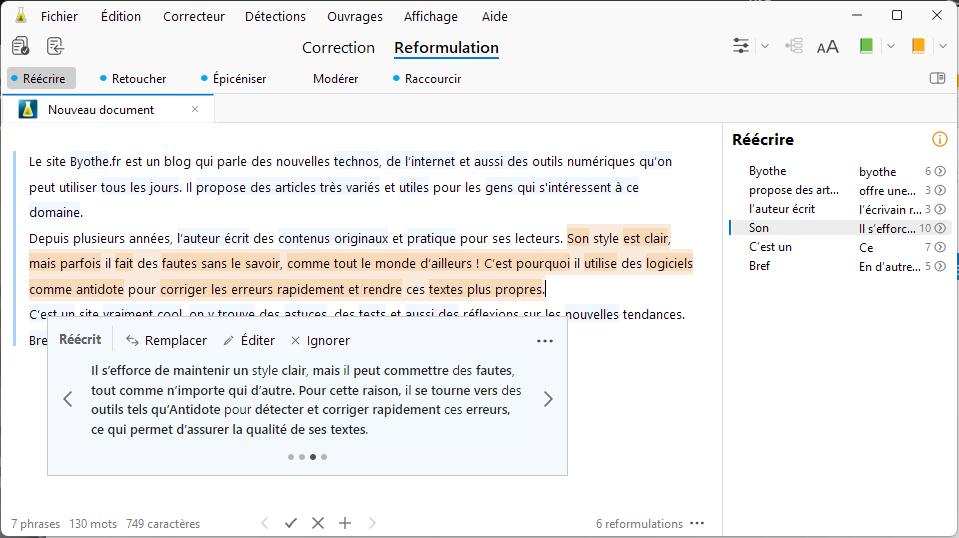
Task: Open the Fichier menu
Action: point(59,17)
